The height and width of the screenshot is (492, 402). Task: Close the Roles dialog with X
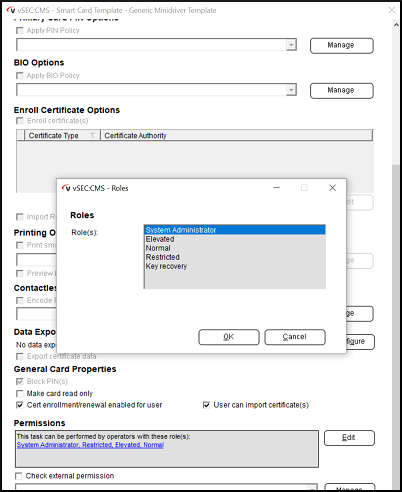pyautogui.click(x=332, y=188)
